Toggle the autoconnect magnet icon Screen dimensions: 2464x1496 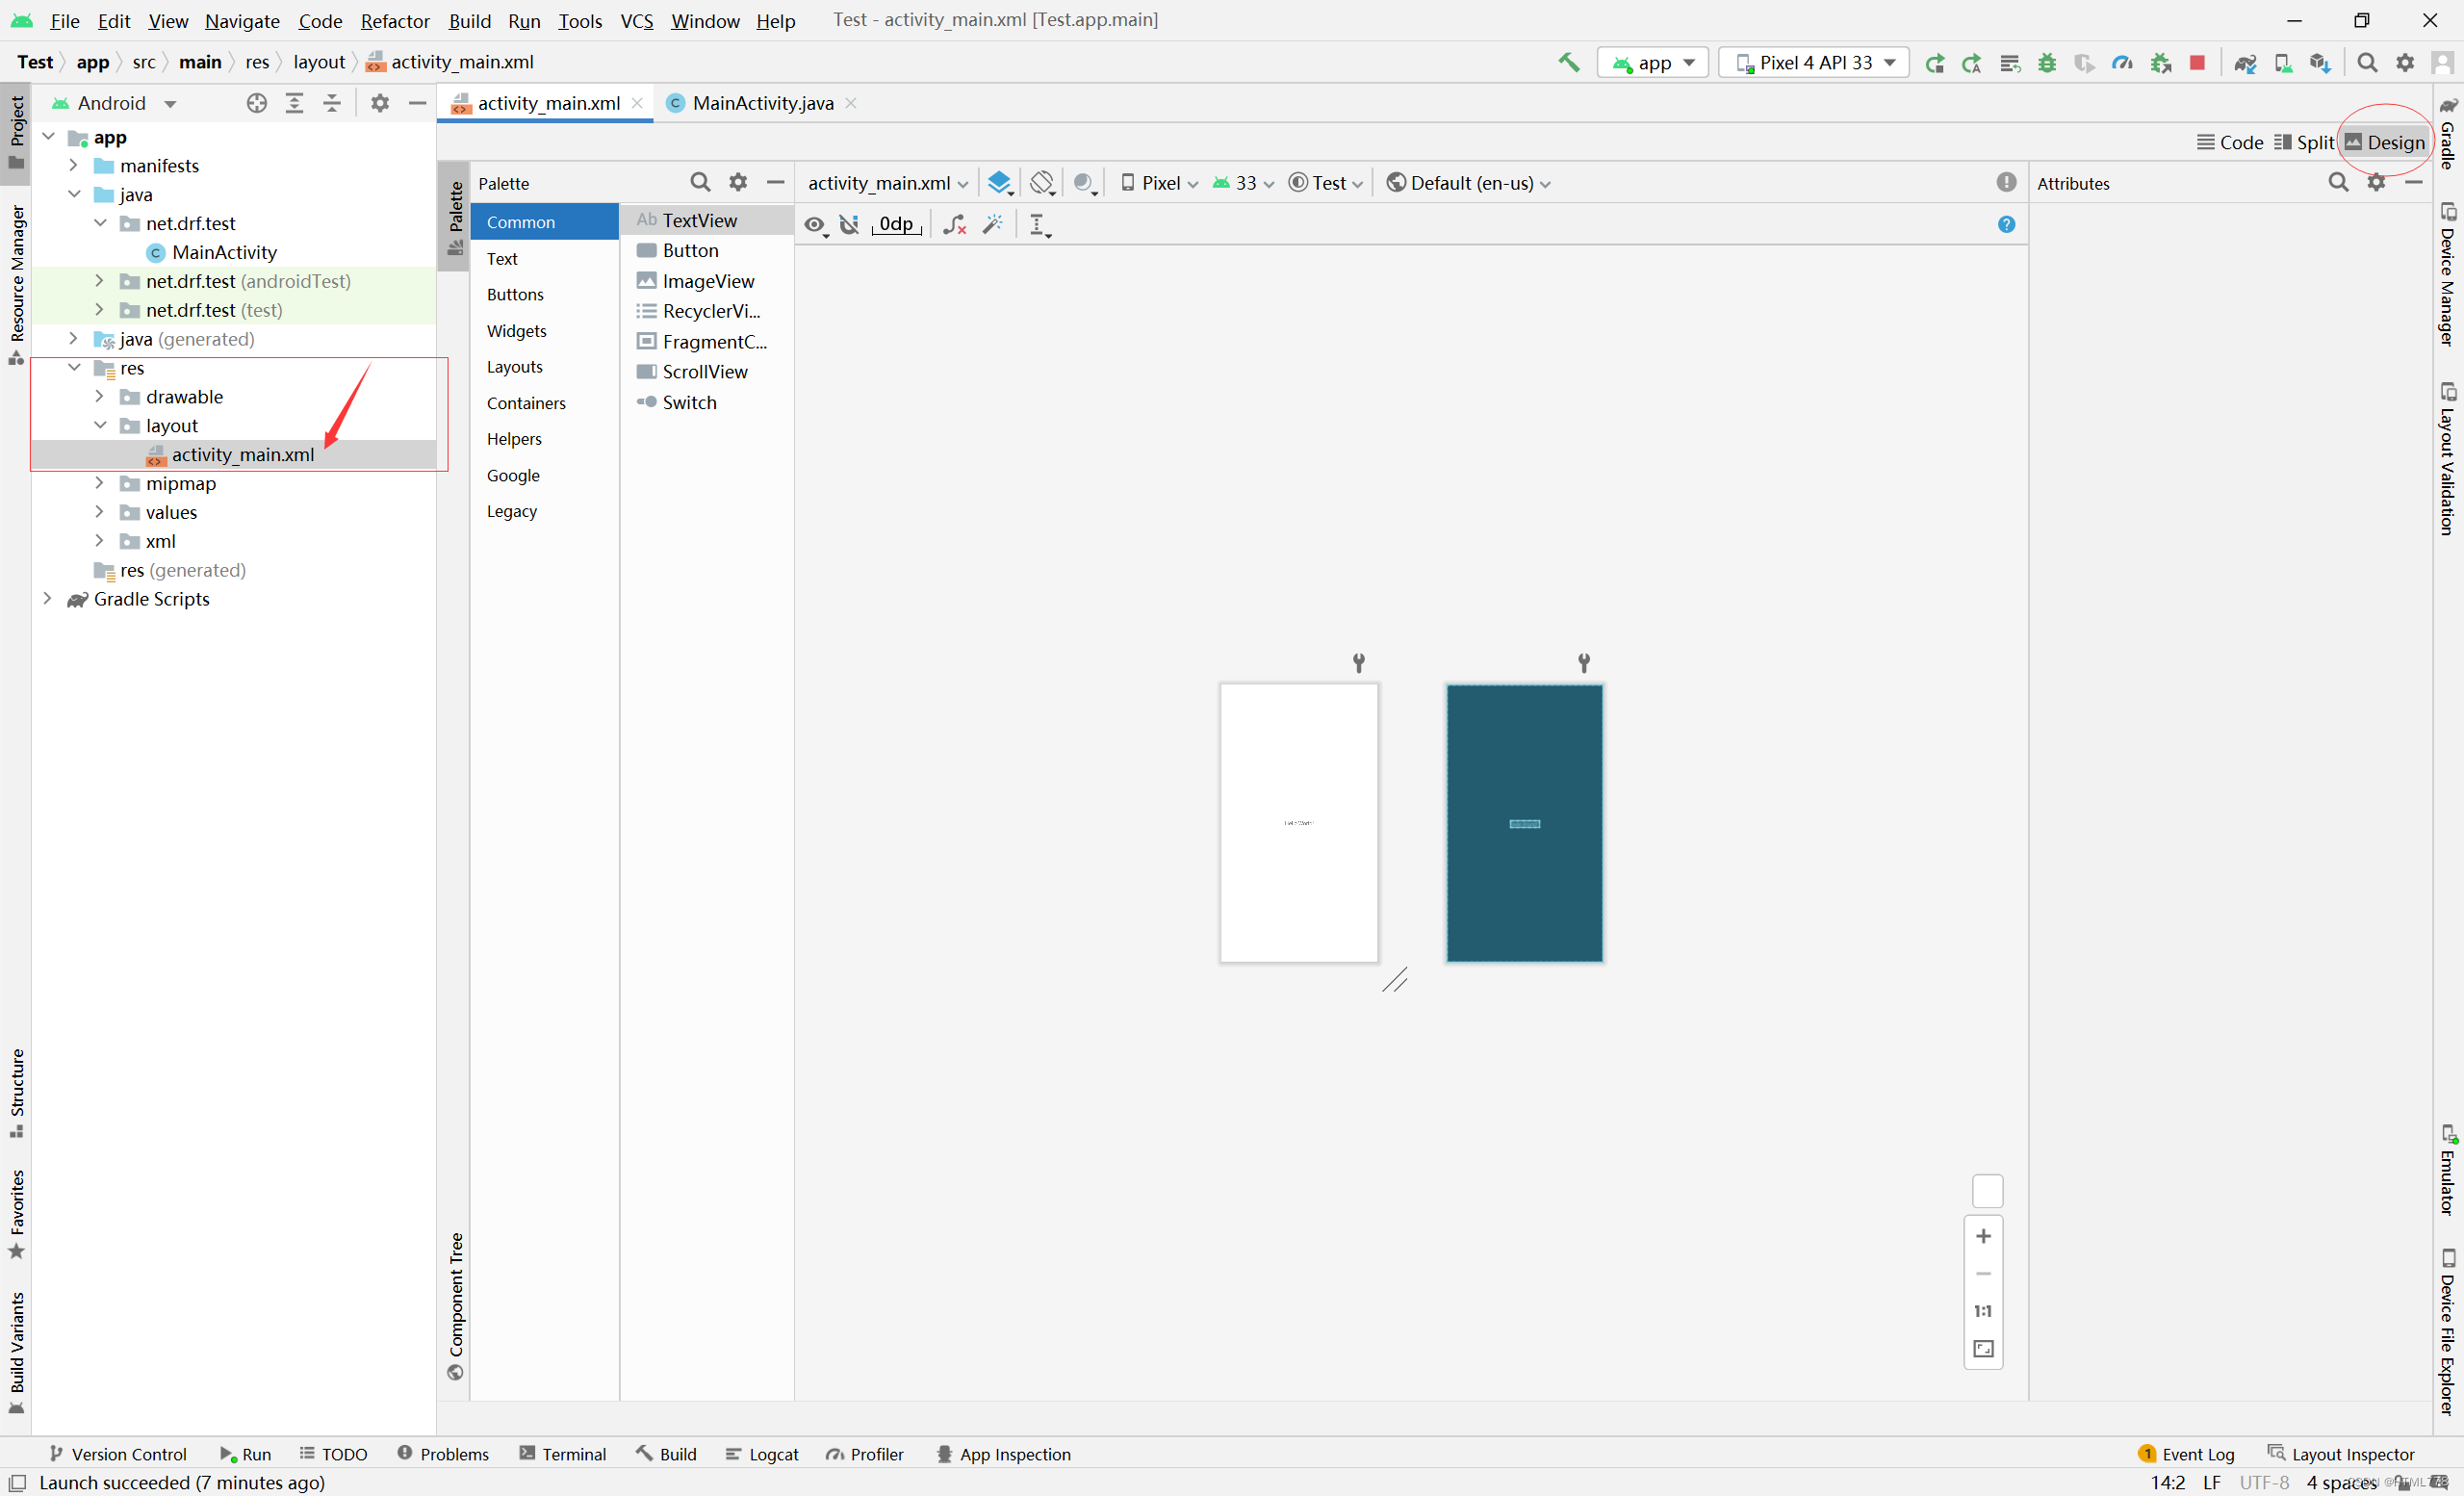click(849, 225)
